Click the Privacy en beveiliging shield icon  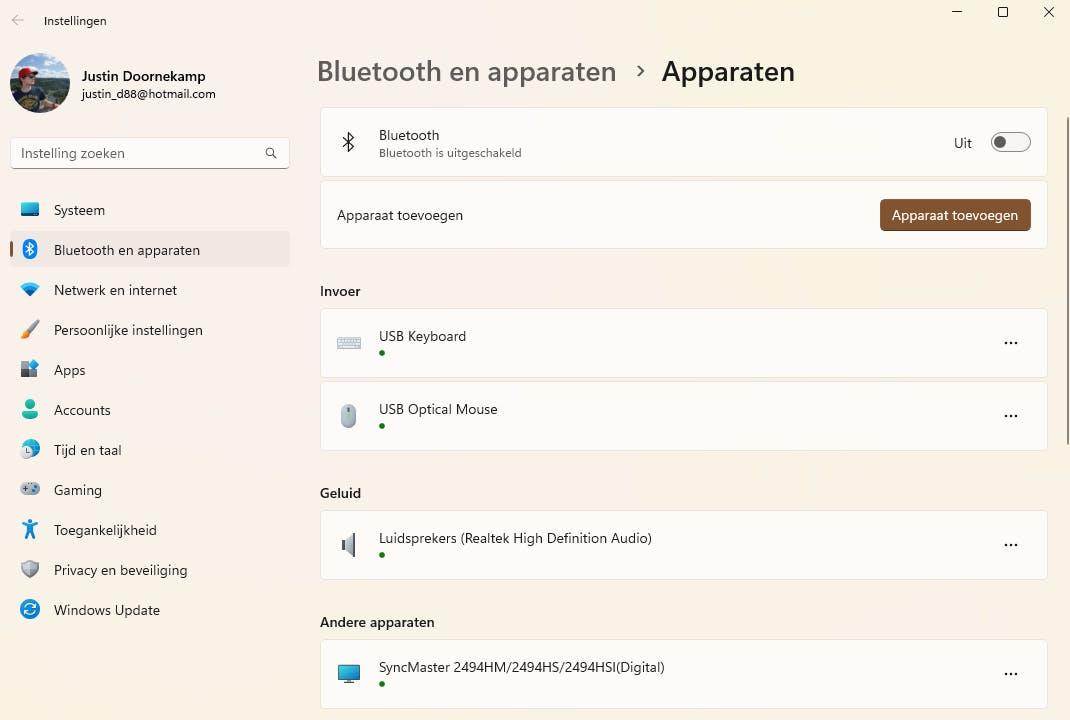pyautogui.click(x=30, y=570)
